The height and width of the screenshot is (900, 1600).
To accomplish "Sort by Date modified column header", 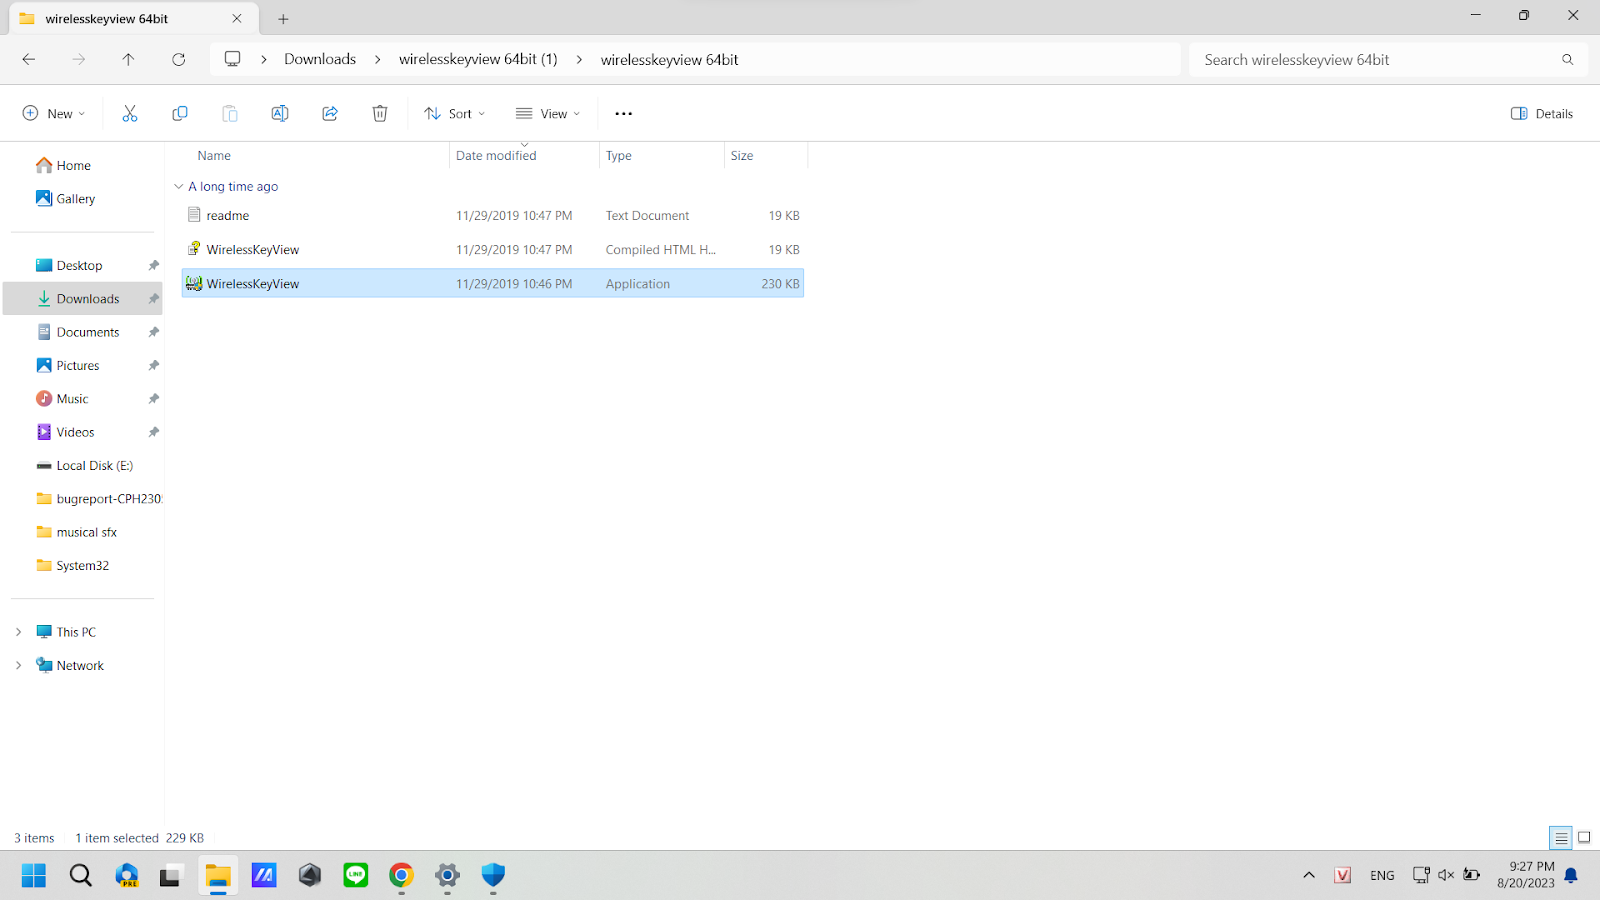I will coord(496,156).
